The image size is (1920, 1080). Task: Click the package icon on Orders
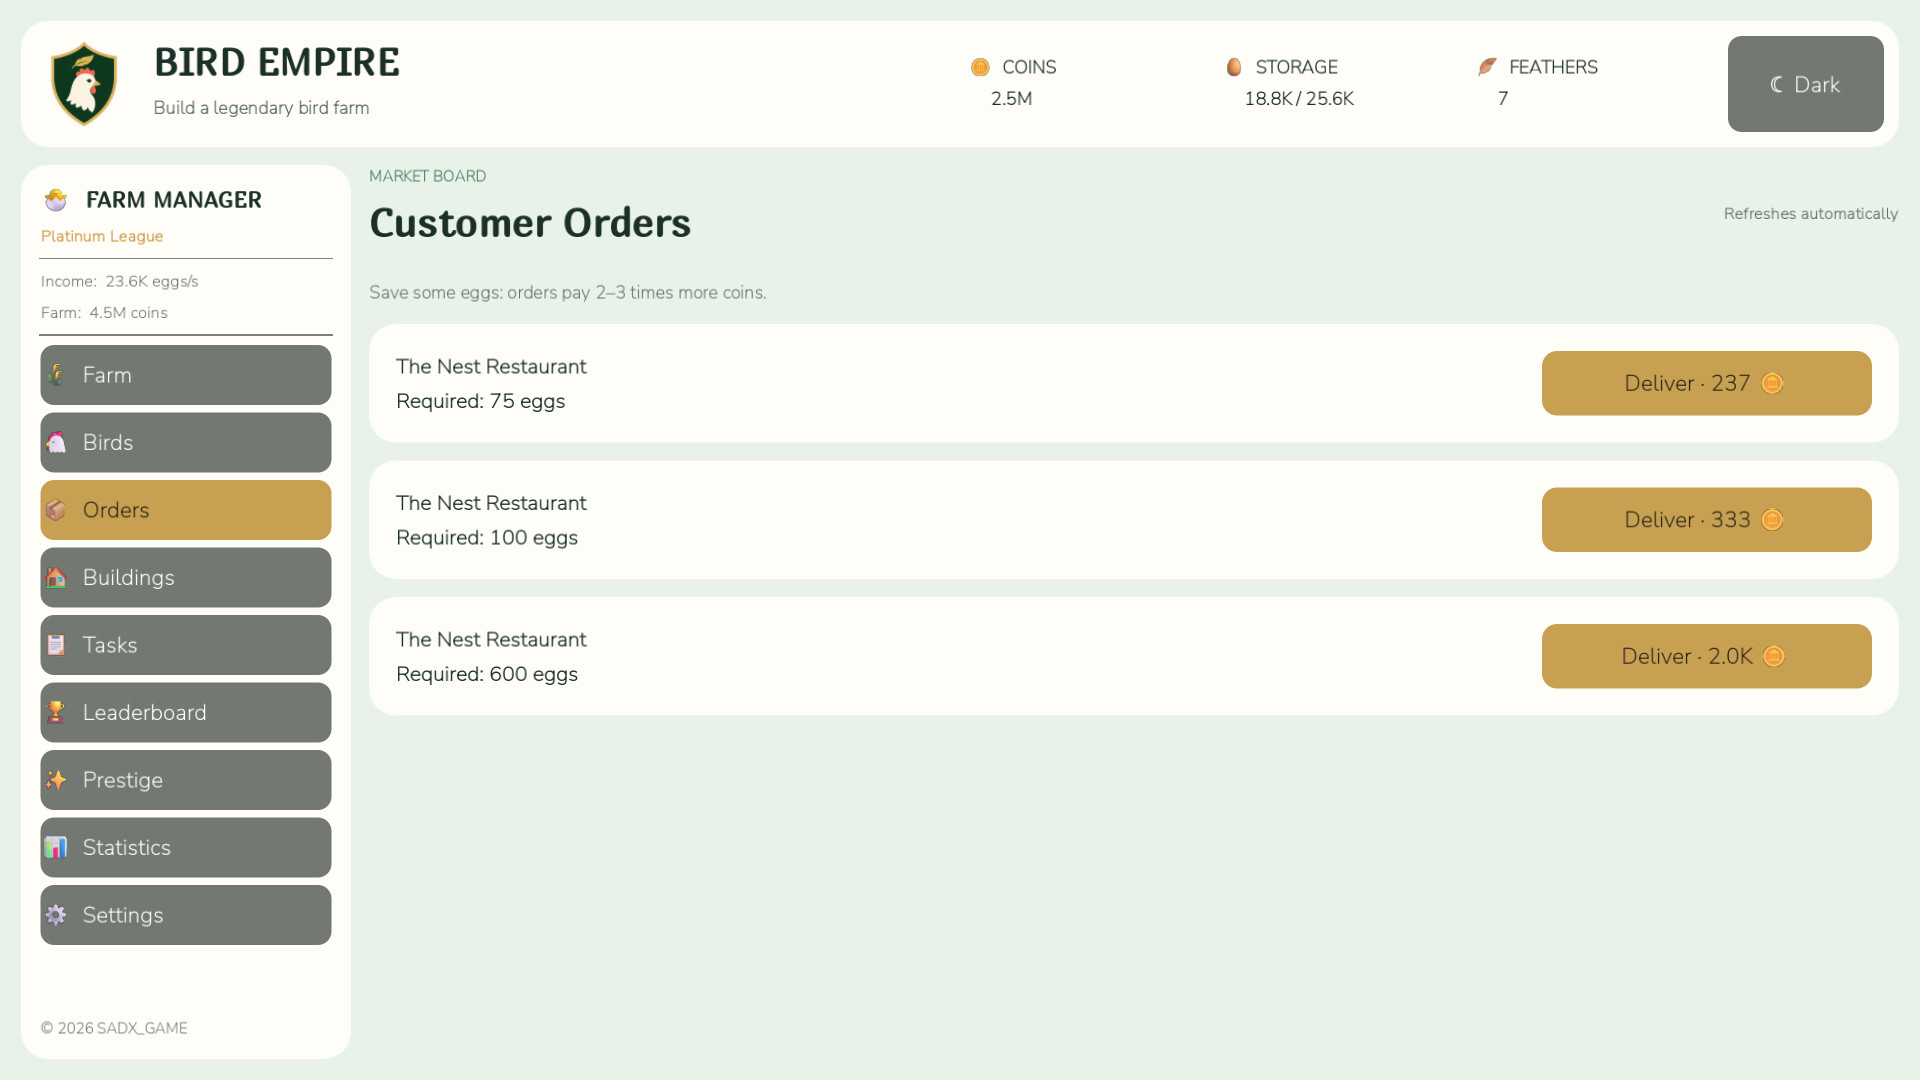(x=56, y=510)
